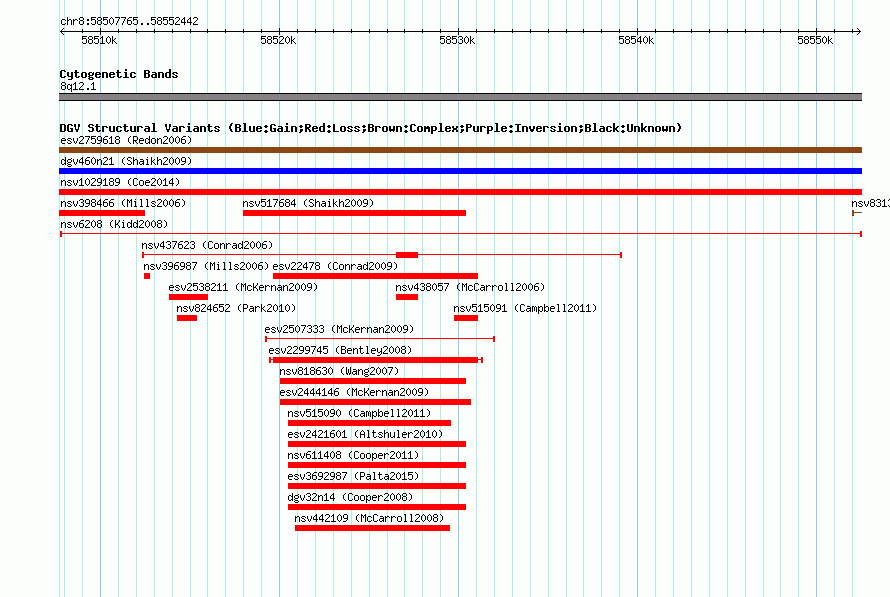Click the nsv515090 (Campbell2011) label

point(359,413)
